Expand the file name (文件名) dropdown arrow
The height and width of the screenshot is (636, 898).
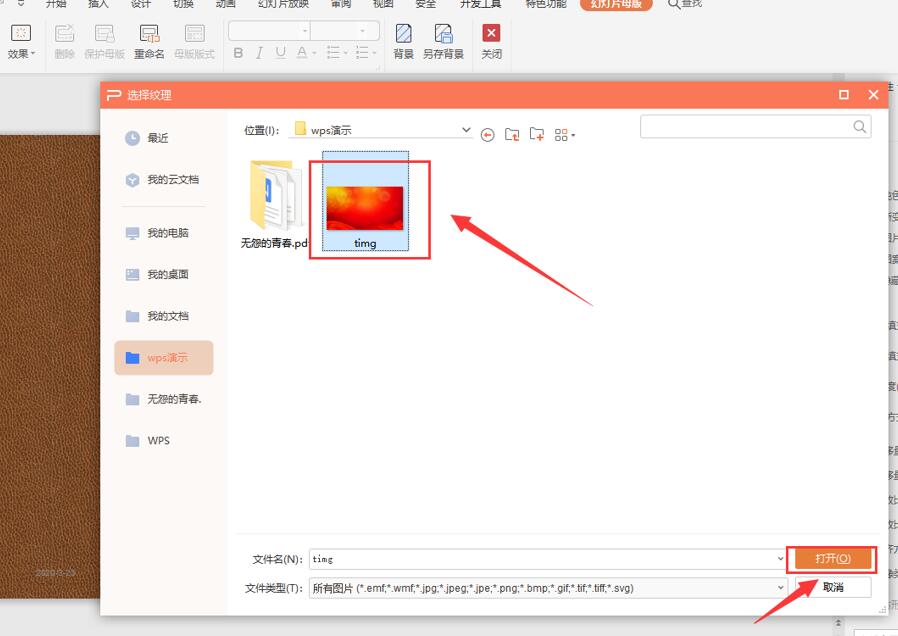[x=780, y=559]
